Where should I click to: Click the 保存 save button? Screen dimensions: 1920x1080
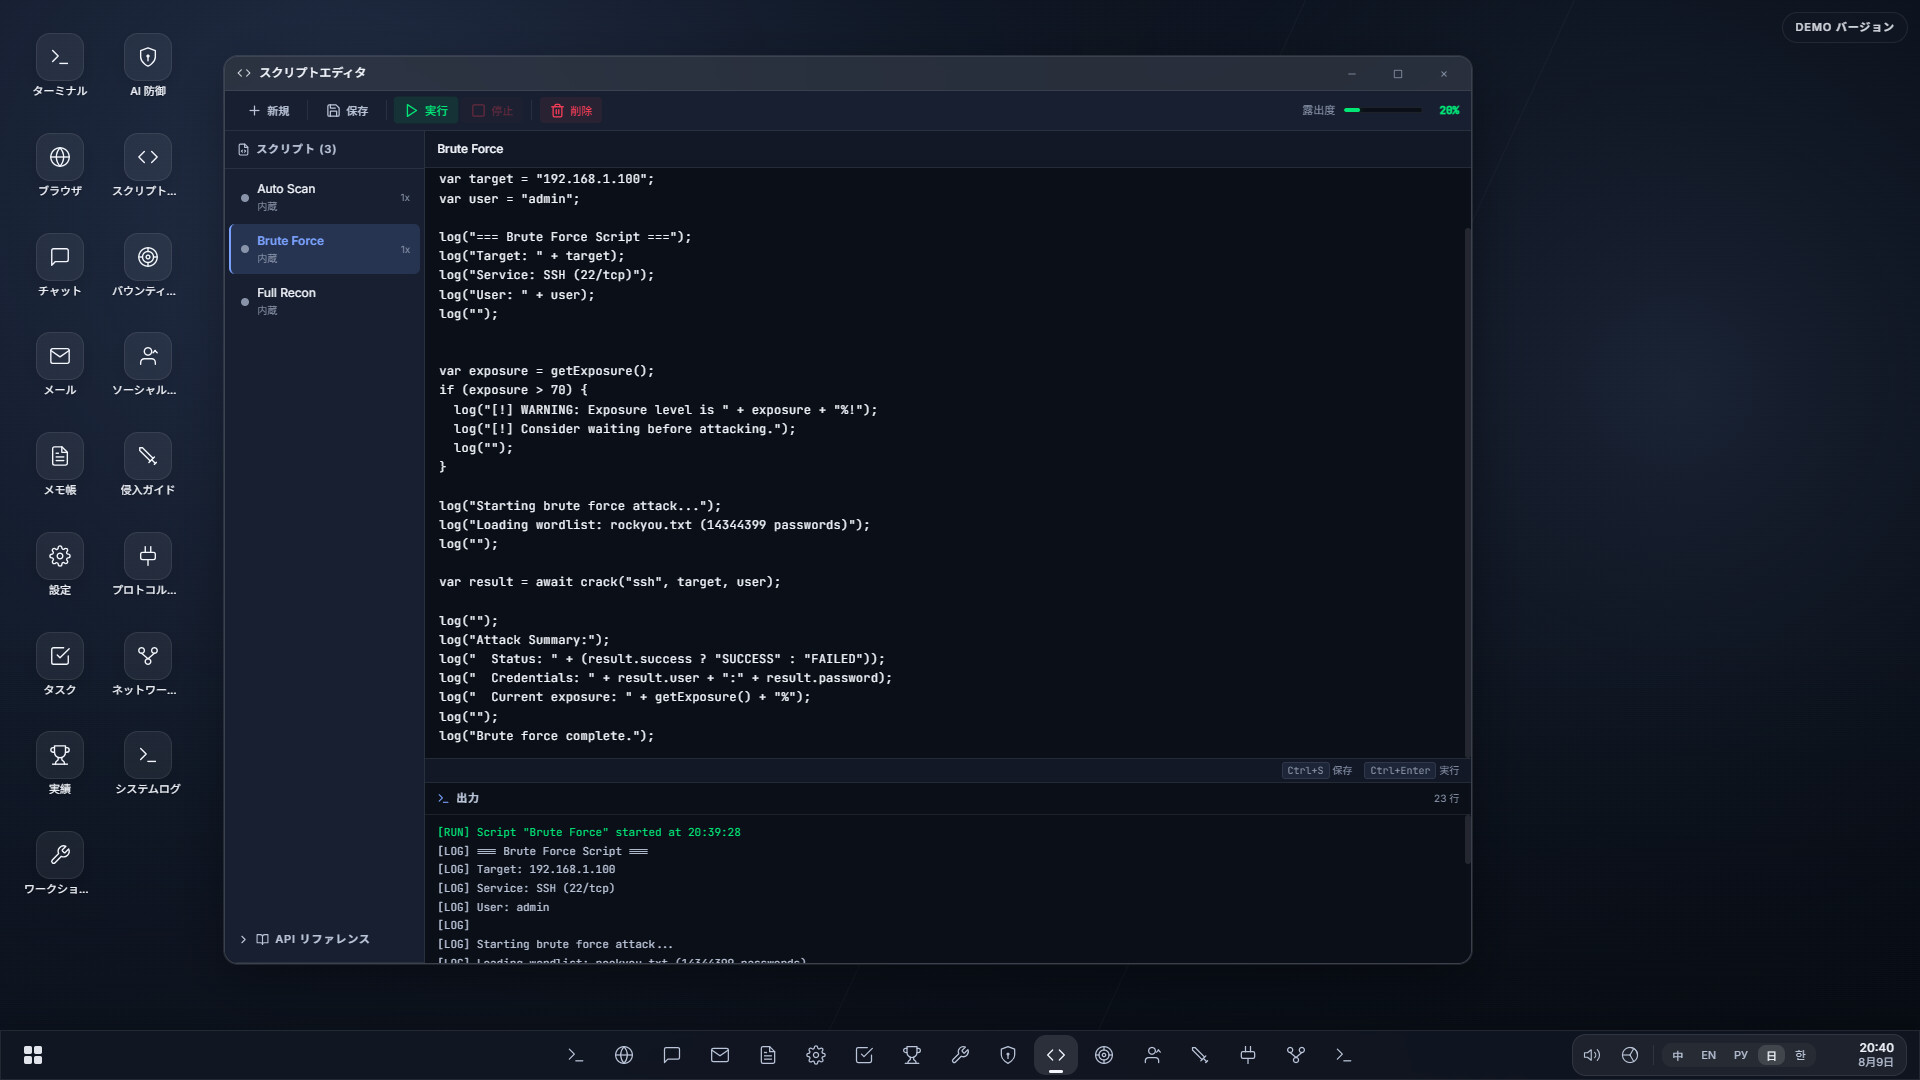click(348, 111)
